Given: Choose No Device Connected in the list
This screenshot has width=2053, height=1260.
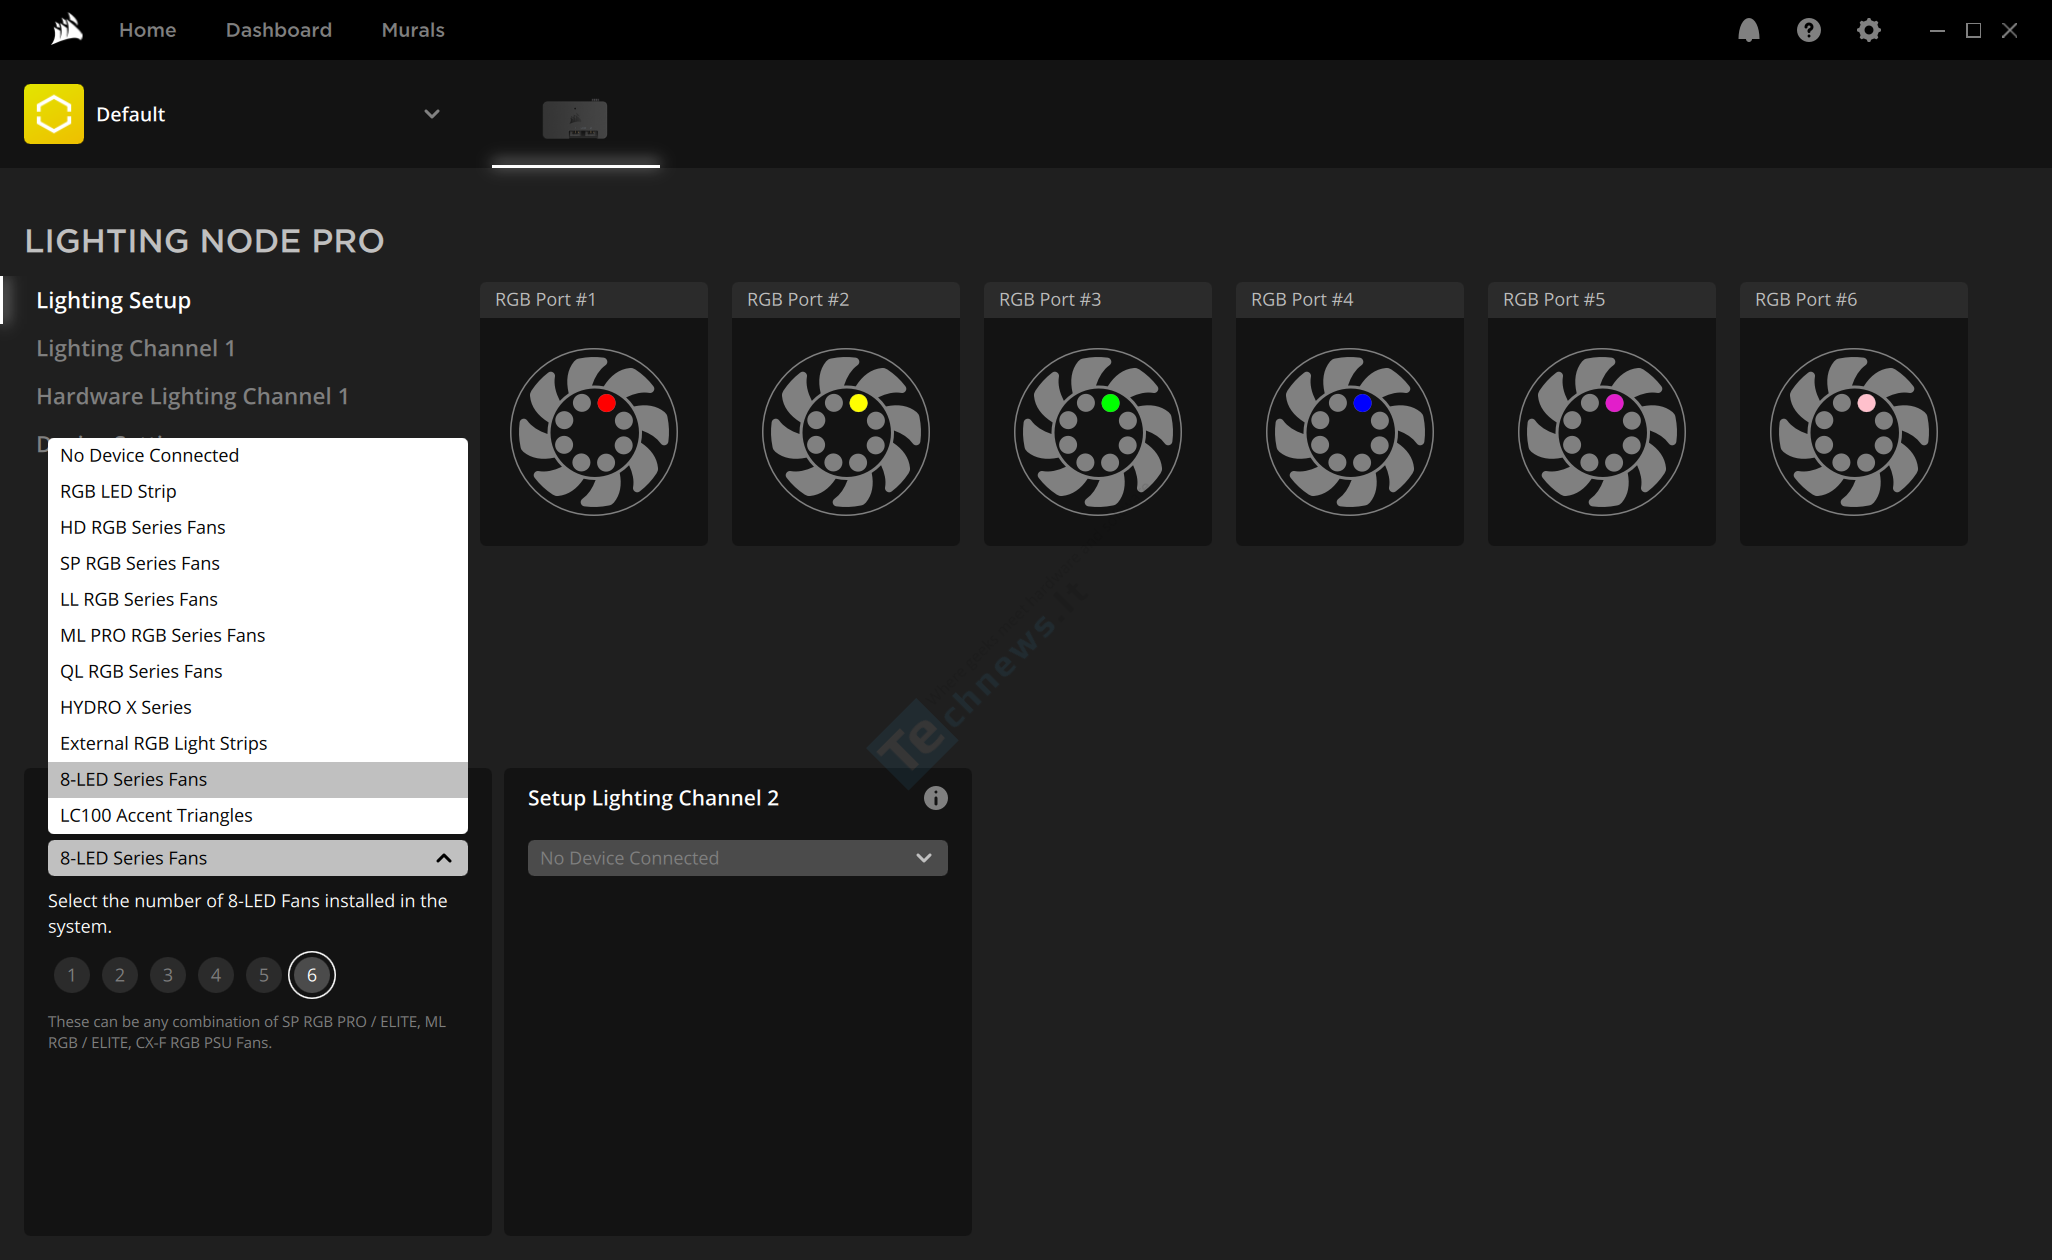Looking at the screenshot, I should click(258, 456).
